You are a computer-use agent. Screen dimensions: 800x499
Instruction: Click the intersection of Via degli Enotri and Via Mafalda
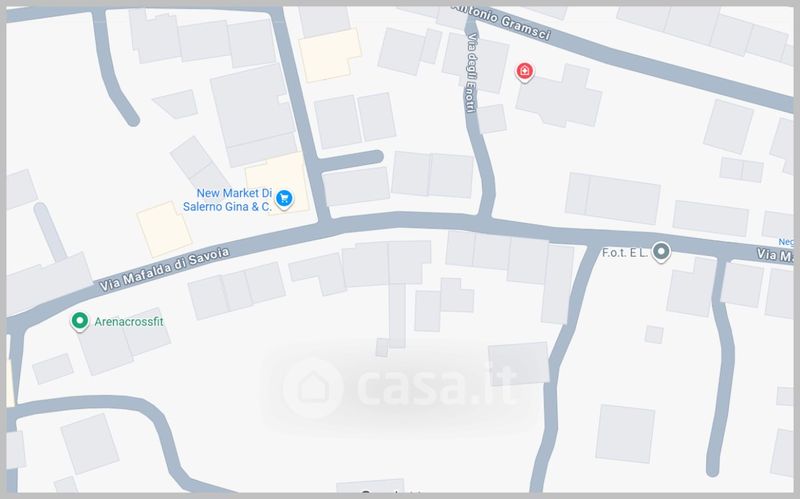[485, 222]
